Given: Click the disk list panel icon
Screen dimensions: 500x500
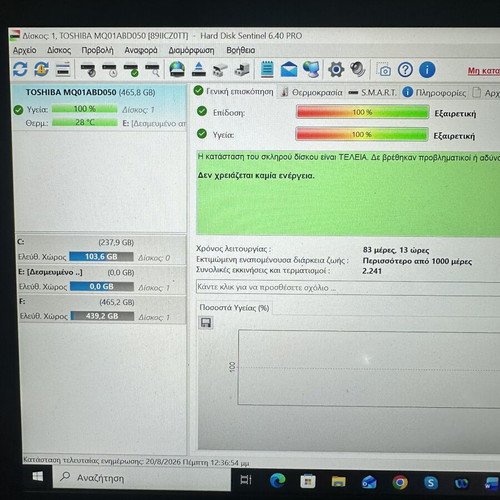Looking at the screenshot, I should pyautogui.click(x=63, y=70).
